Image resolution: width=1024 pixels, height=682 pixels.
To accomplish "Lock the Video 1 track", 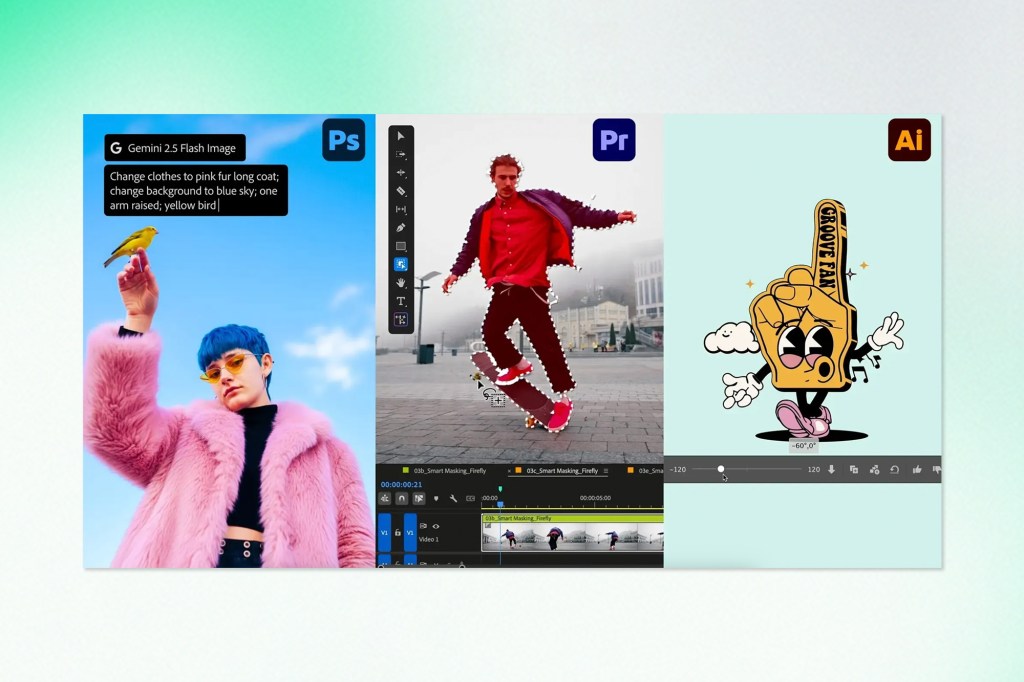I will pyautogui.click(x=396, y=533).
